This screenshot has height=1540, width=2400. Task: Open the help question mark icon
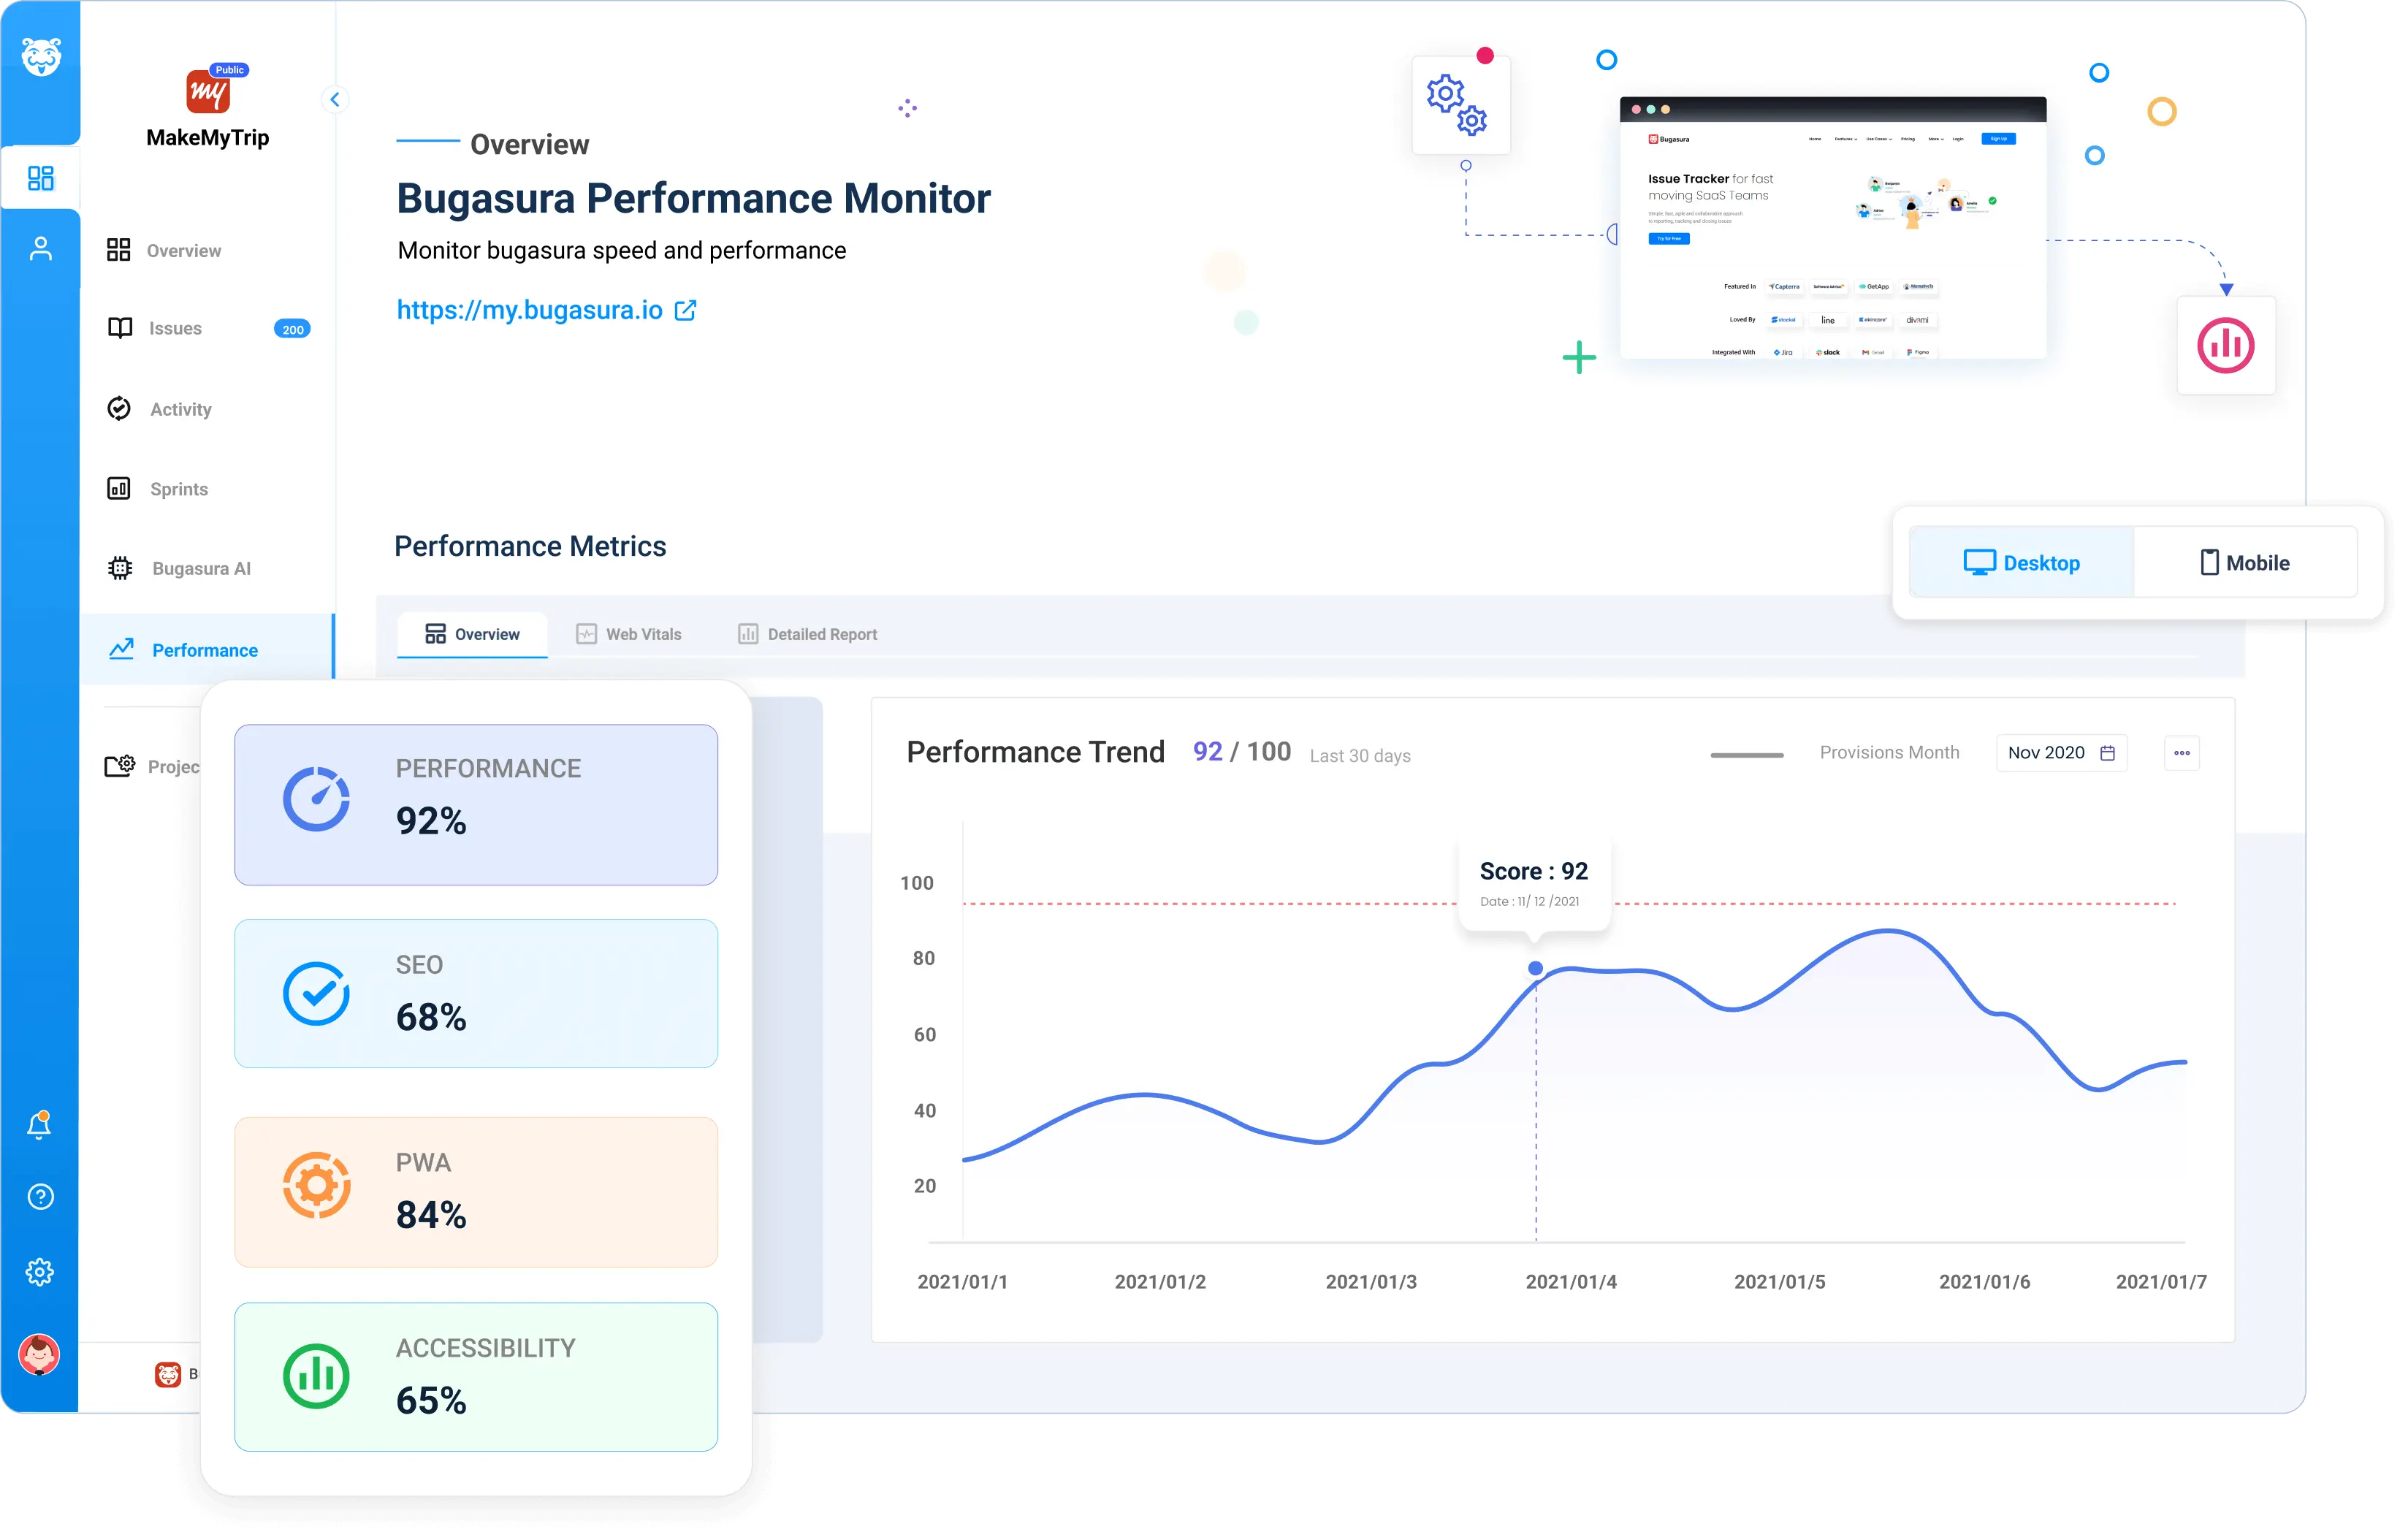pos(40,1197)
